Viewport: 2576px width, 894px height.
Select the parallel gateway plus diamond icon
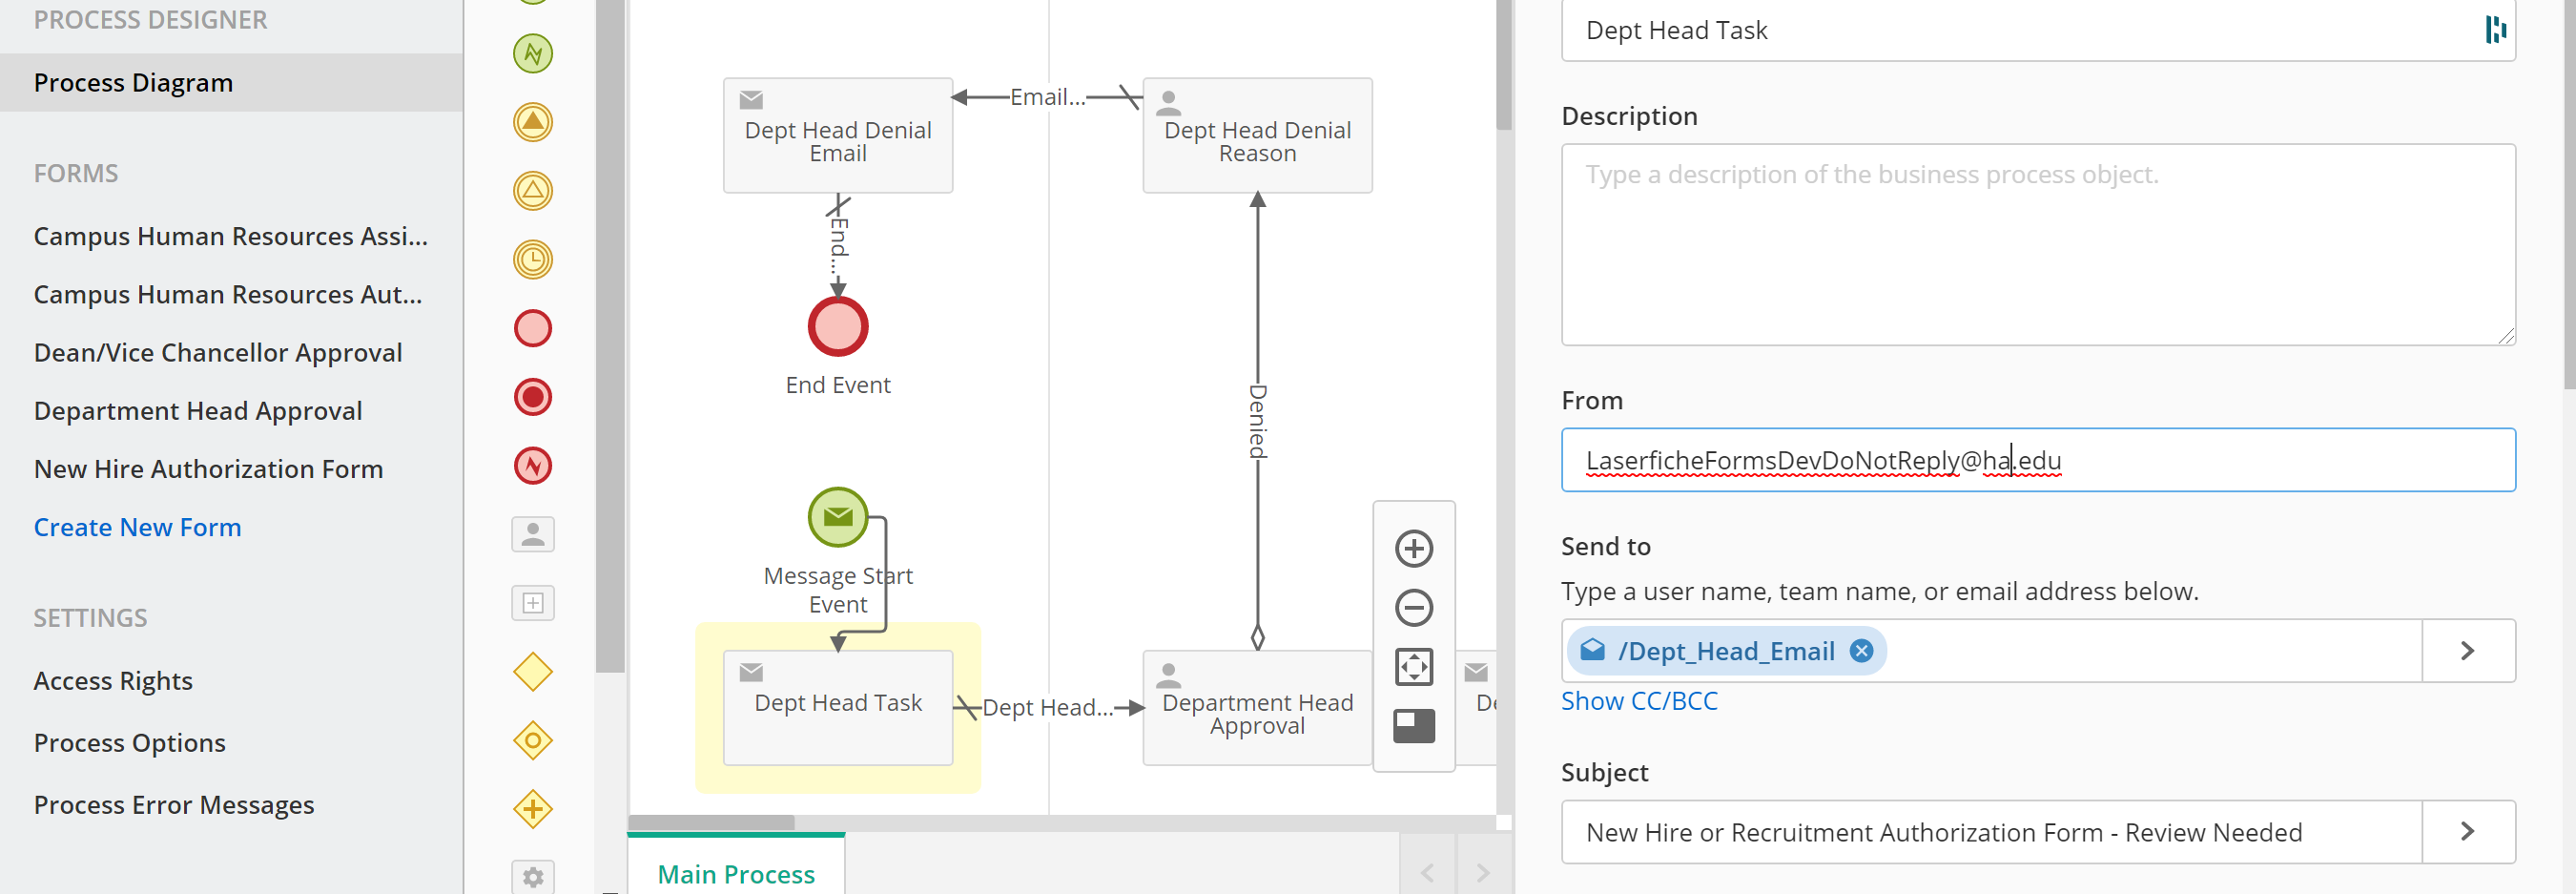pyautogui.click(x=533, y=809)
